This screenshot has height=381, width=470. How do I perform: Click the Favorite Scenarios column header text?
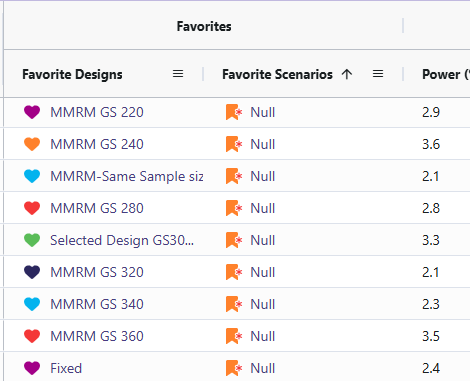[277, 74]
